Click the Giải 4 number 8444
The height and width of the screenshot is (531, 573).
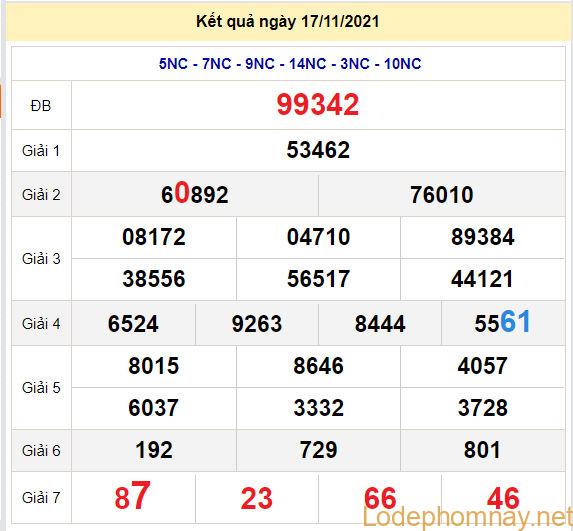point(380,324)
